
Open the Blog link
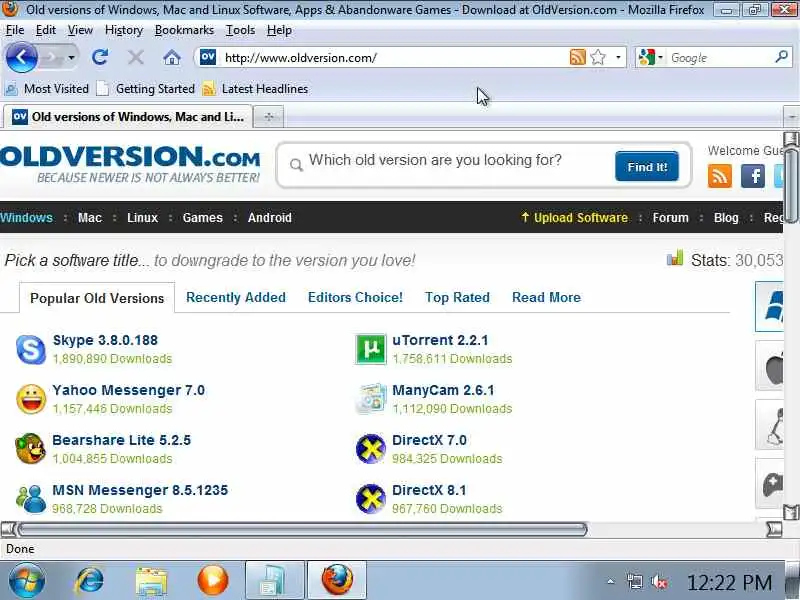click(x=726, y=218)
